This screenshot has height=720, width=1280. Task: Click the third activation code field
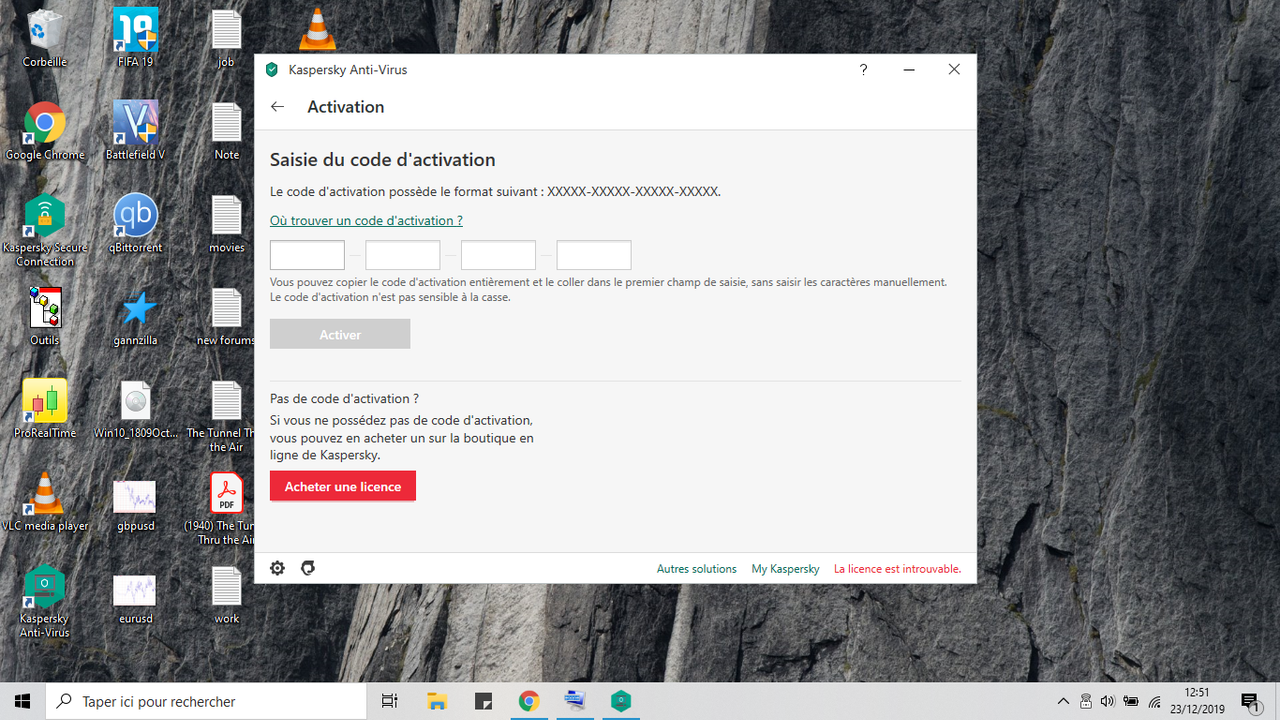(498, 255)
